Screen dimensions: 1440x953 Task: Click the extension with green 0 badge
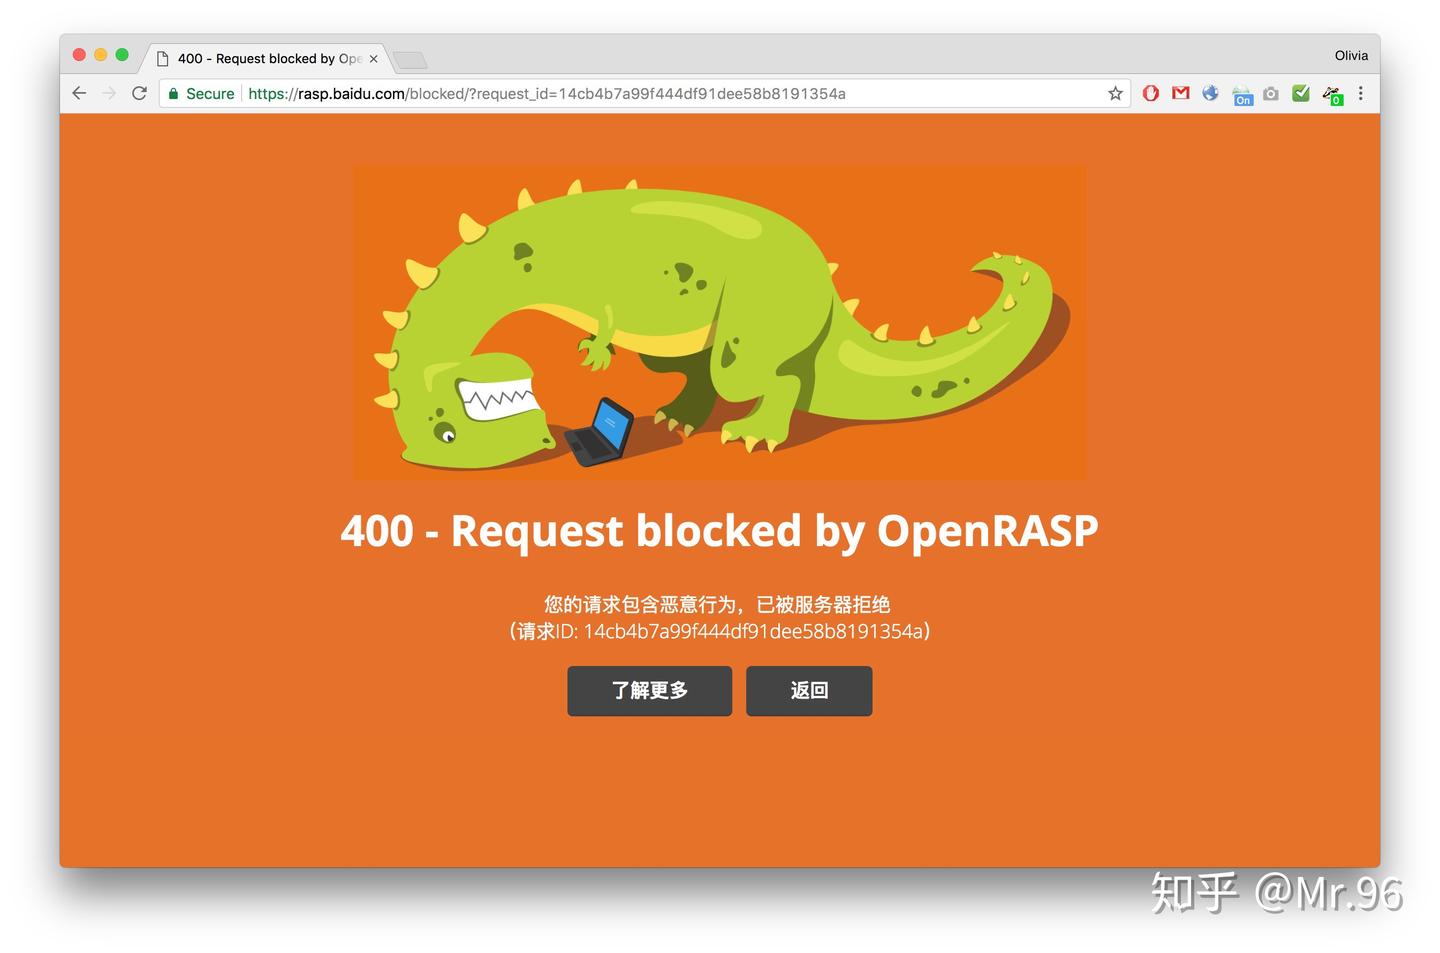[x=1332, y=95]
